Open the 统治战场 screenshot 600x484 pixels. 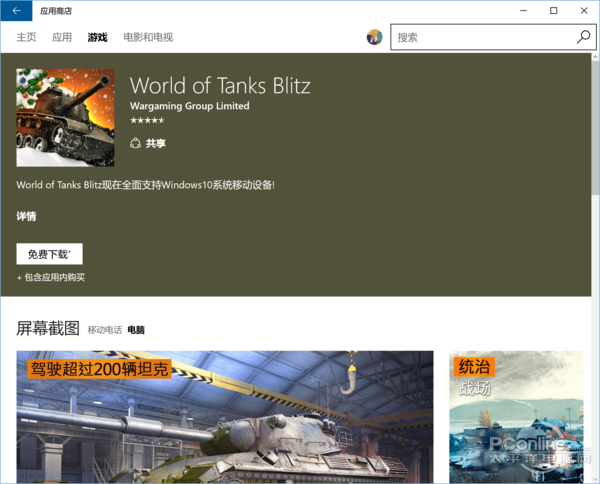[x=516, y=417]
